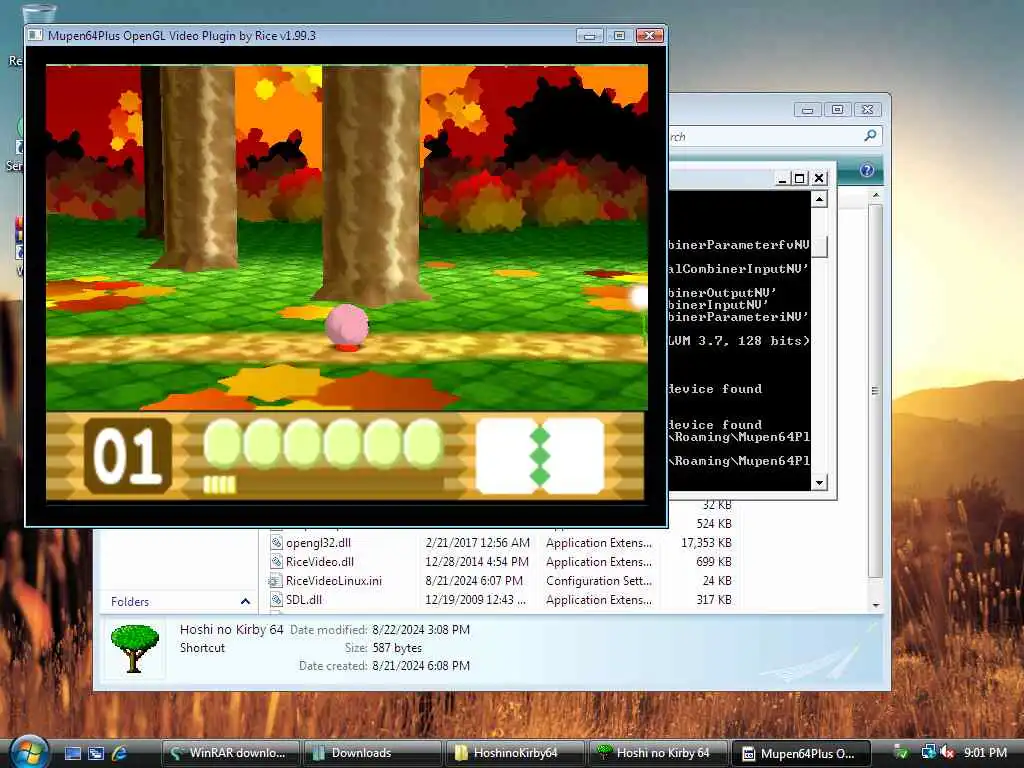The image size is (1024, 768).
Task: Click the date 2/21/2017 12:56 AM cell
Action: (x=477, y=543)
